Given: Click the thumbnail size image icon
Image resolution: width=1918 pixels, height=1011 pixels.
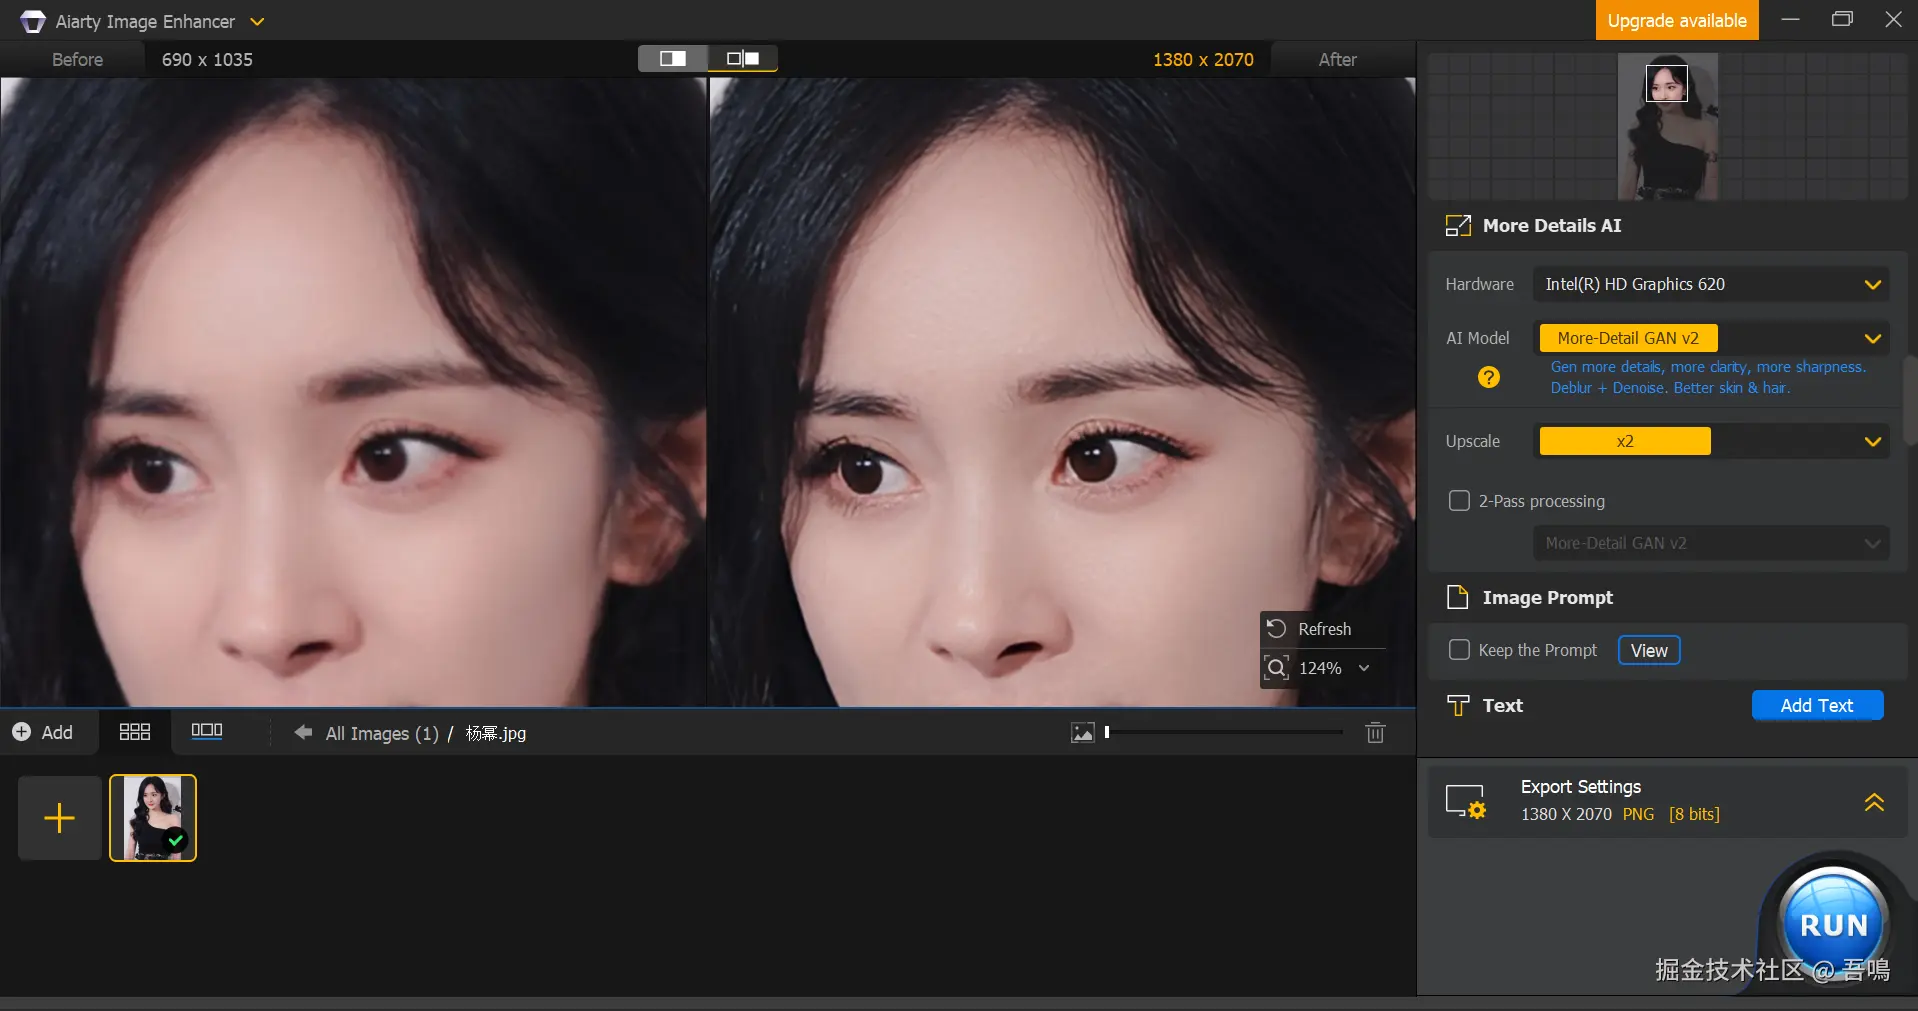Looking at the screenshot, I should pyautogui.click(x=1083, y=733).
